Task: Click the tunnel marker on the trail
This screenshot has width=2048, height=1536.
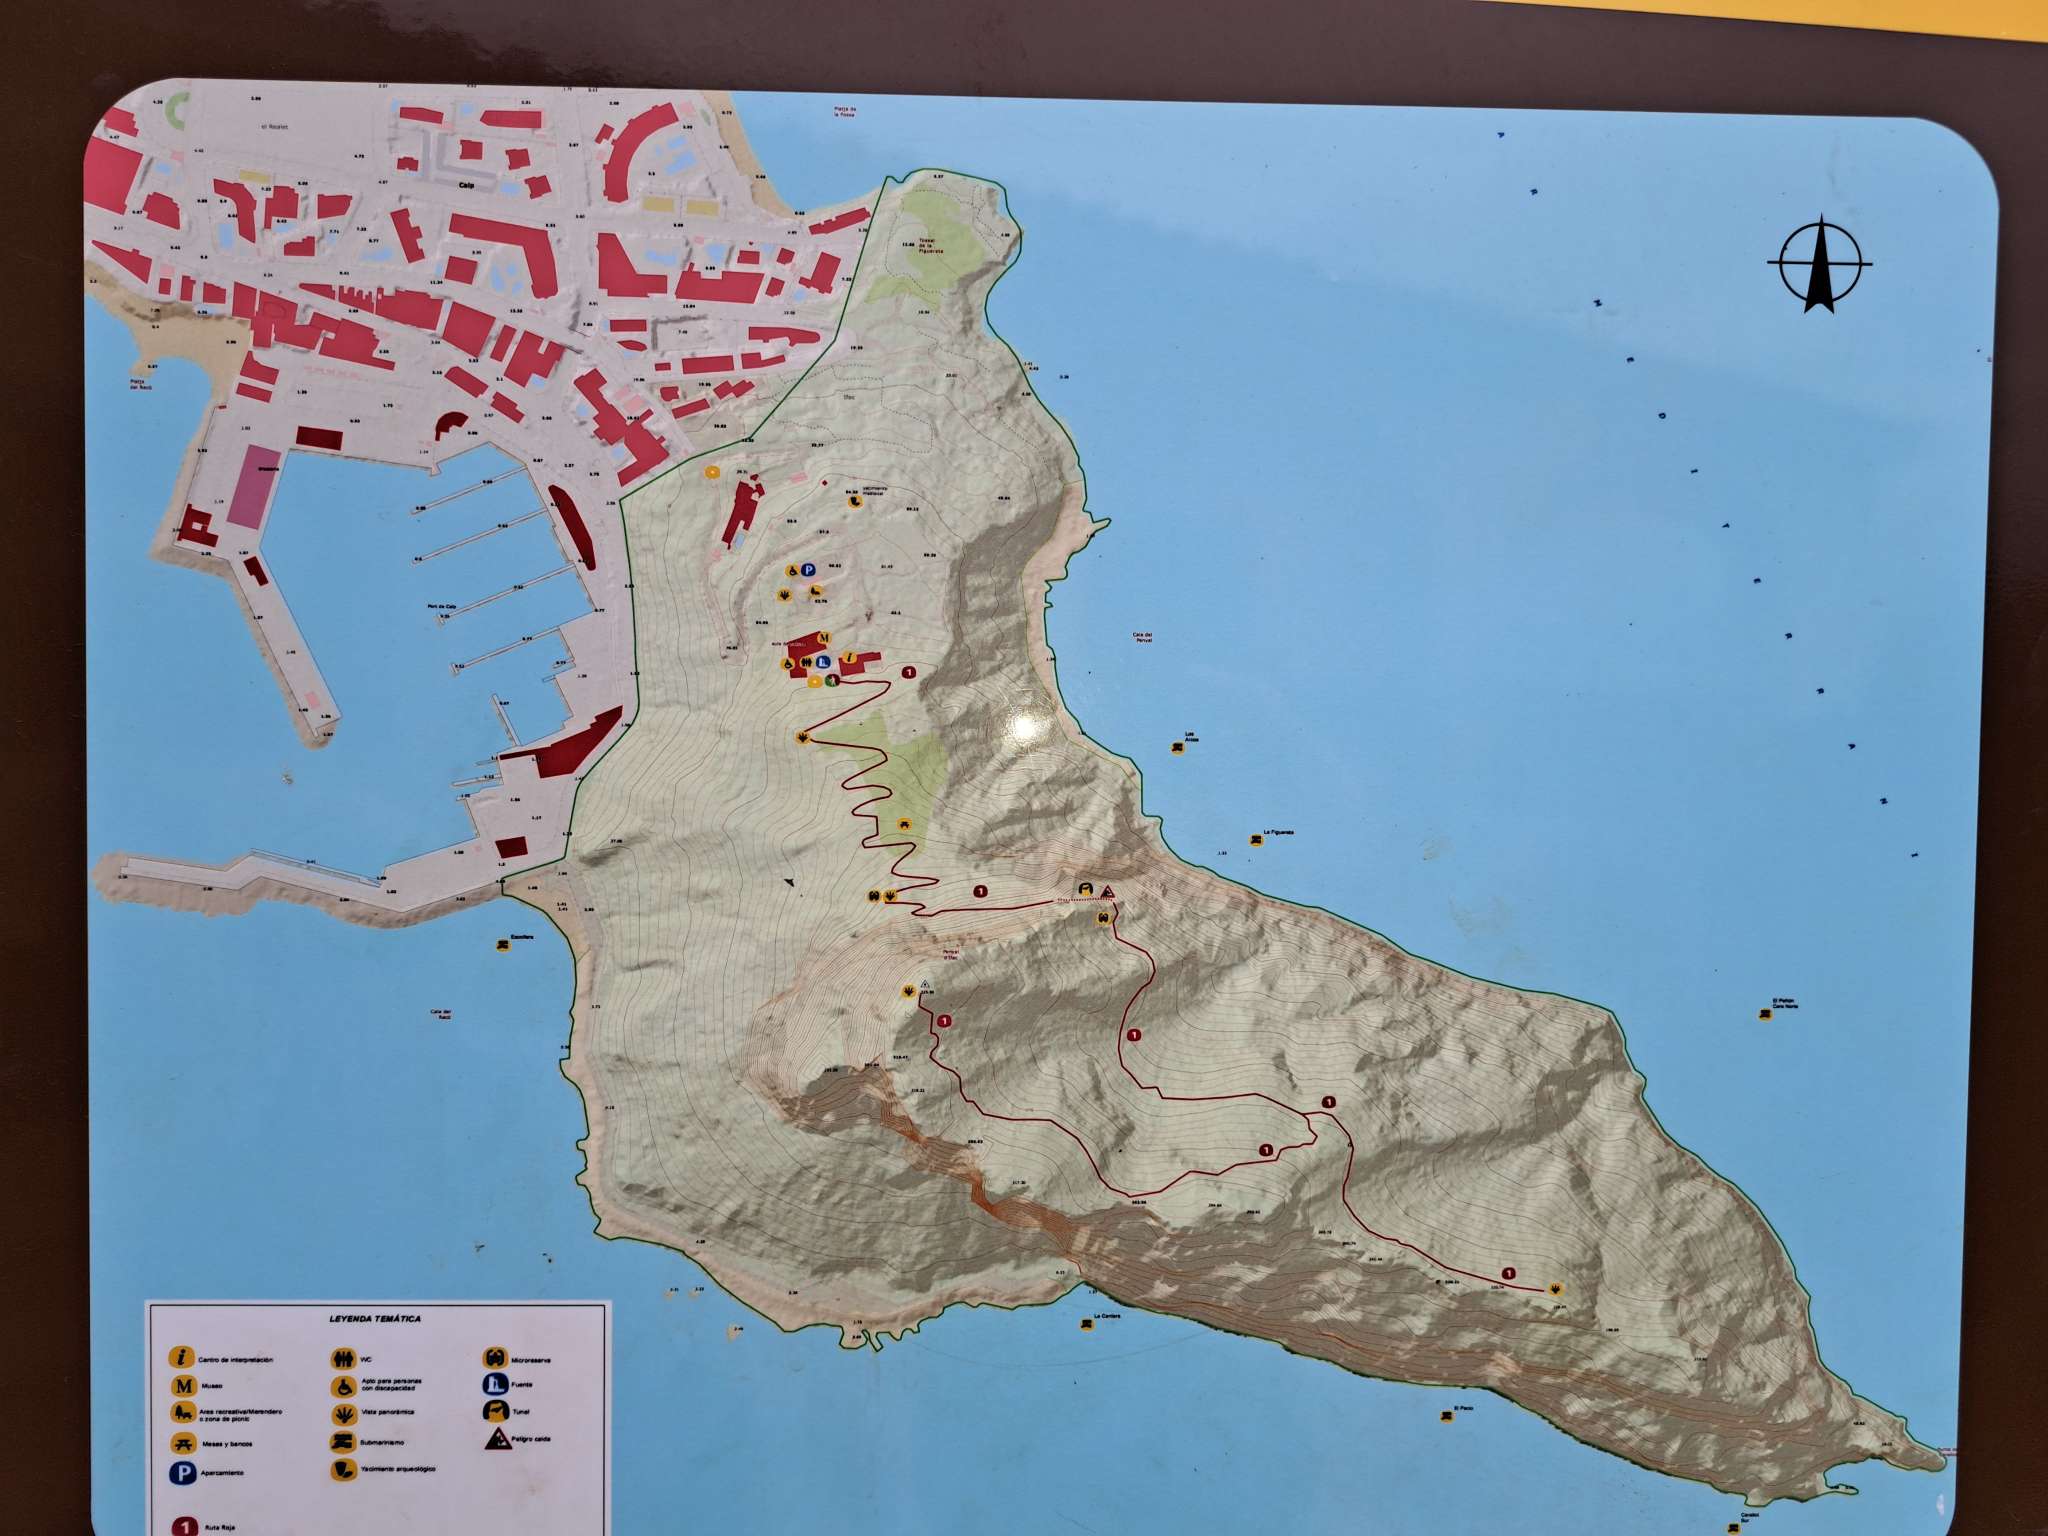Action: pos(1086,889)
